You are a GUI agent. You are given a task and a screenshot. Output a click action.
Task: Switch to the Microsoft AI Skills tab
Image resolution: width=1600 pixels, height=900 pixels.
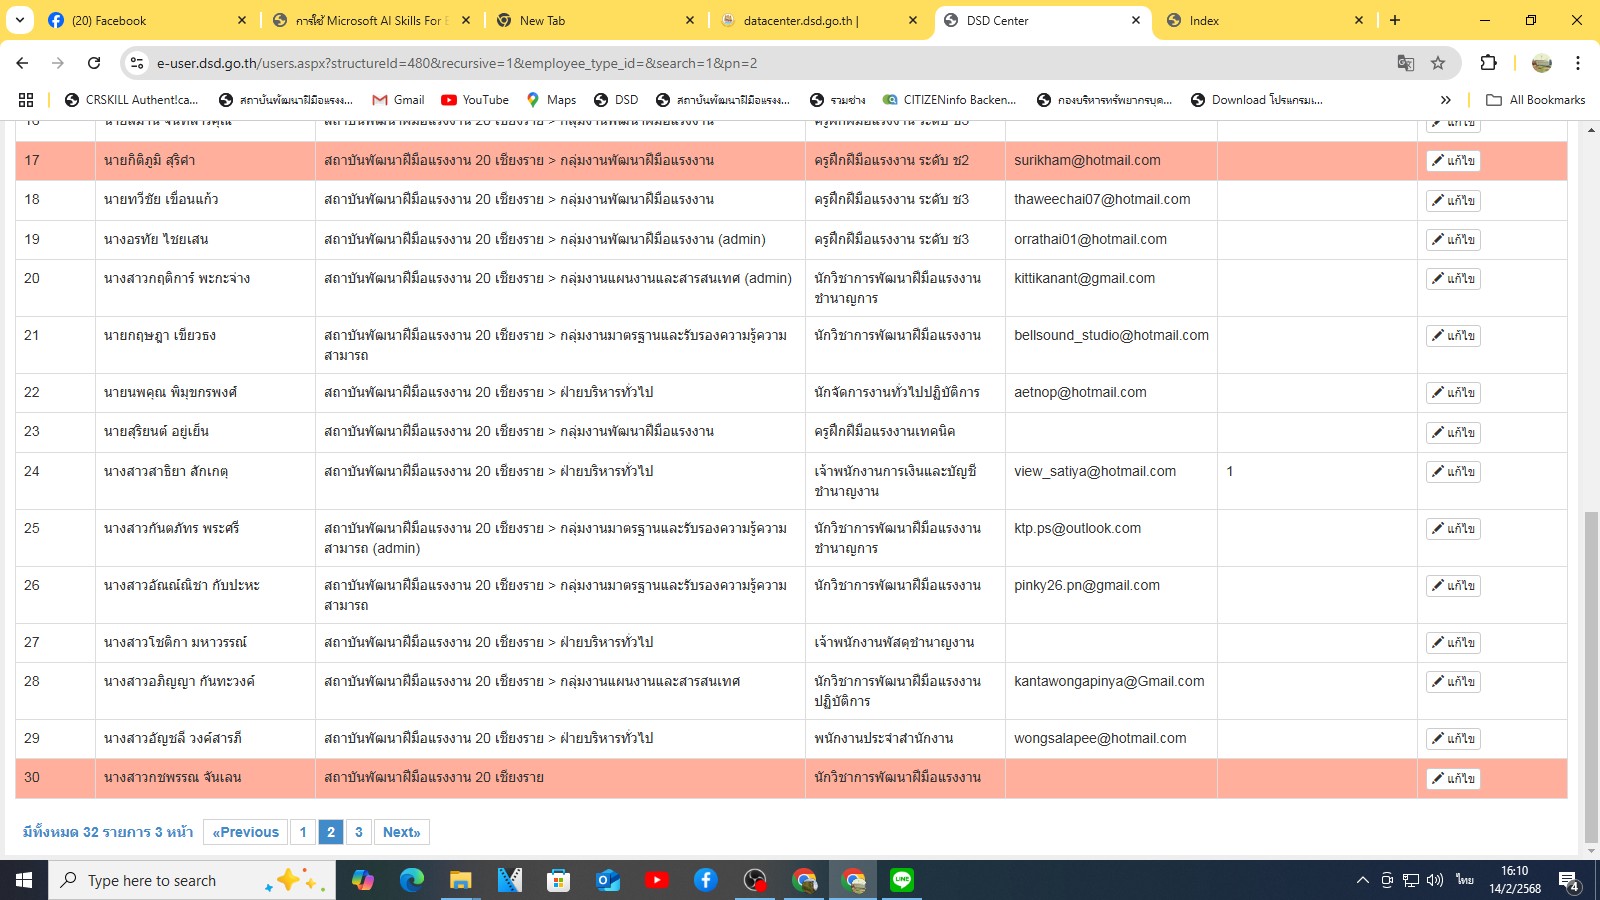click(x=370, y=20)
